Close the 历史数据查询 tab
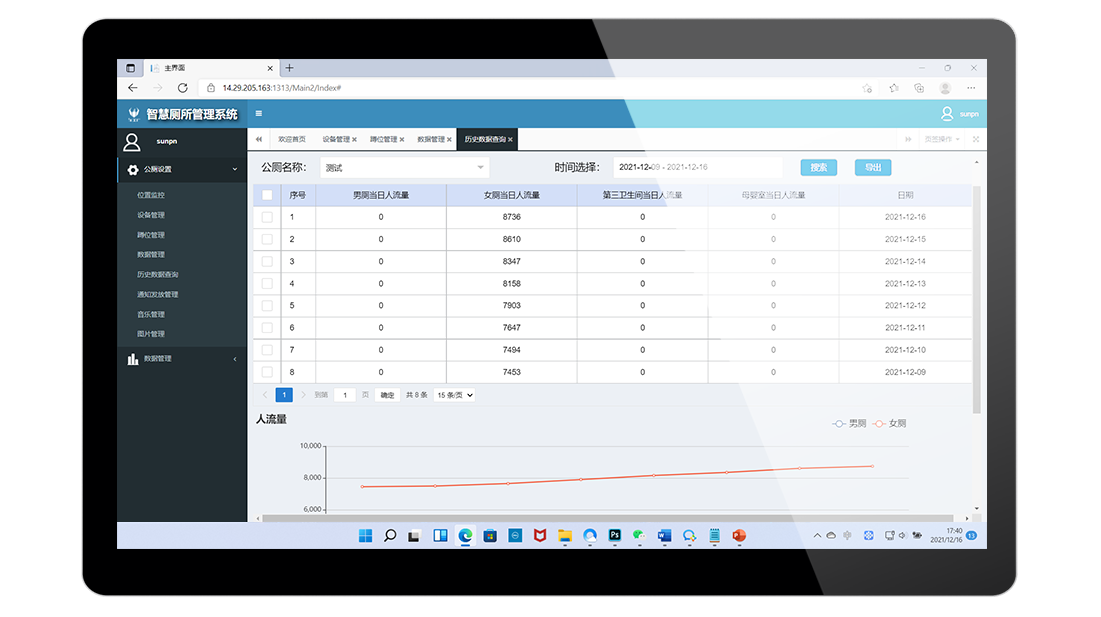Viewport: 1101px width, 617px height. (x=510, y=140)
